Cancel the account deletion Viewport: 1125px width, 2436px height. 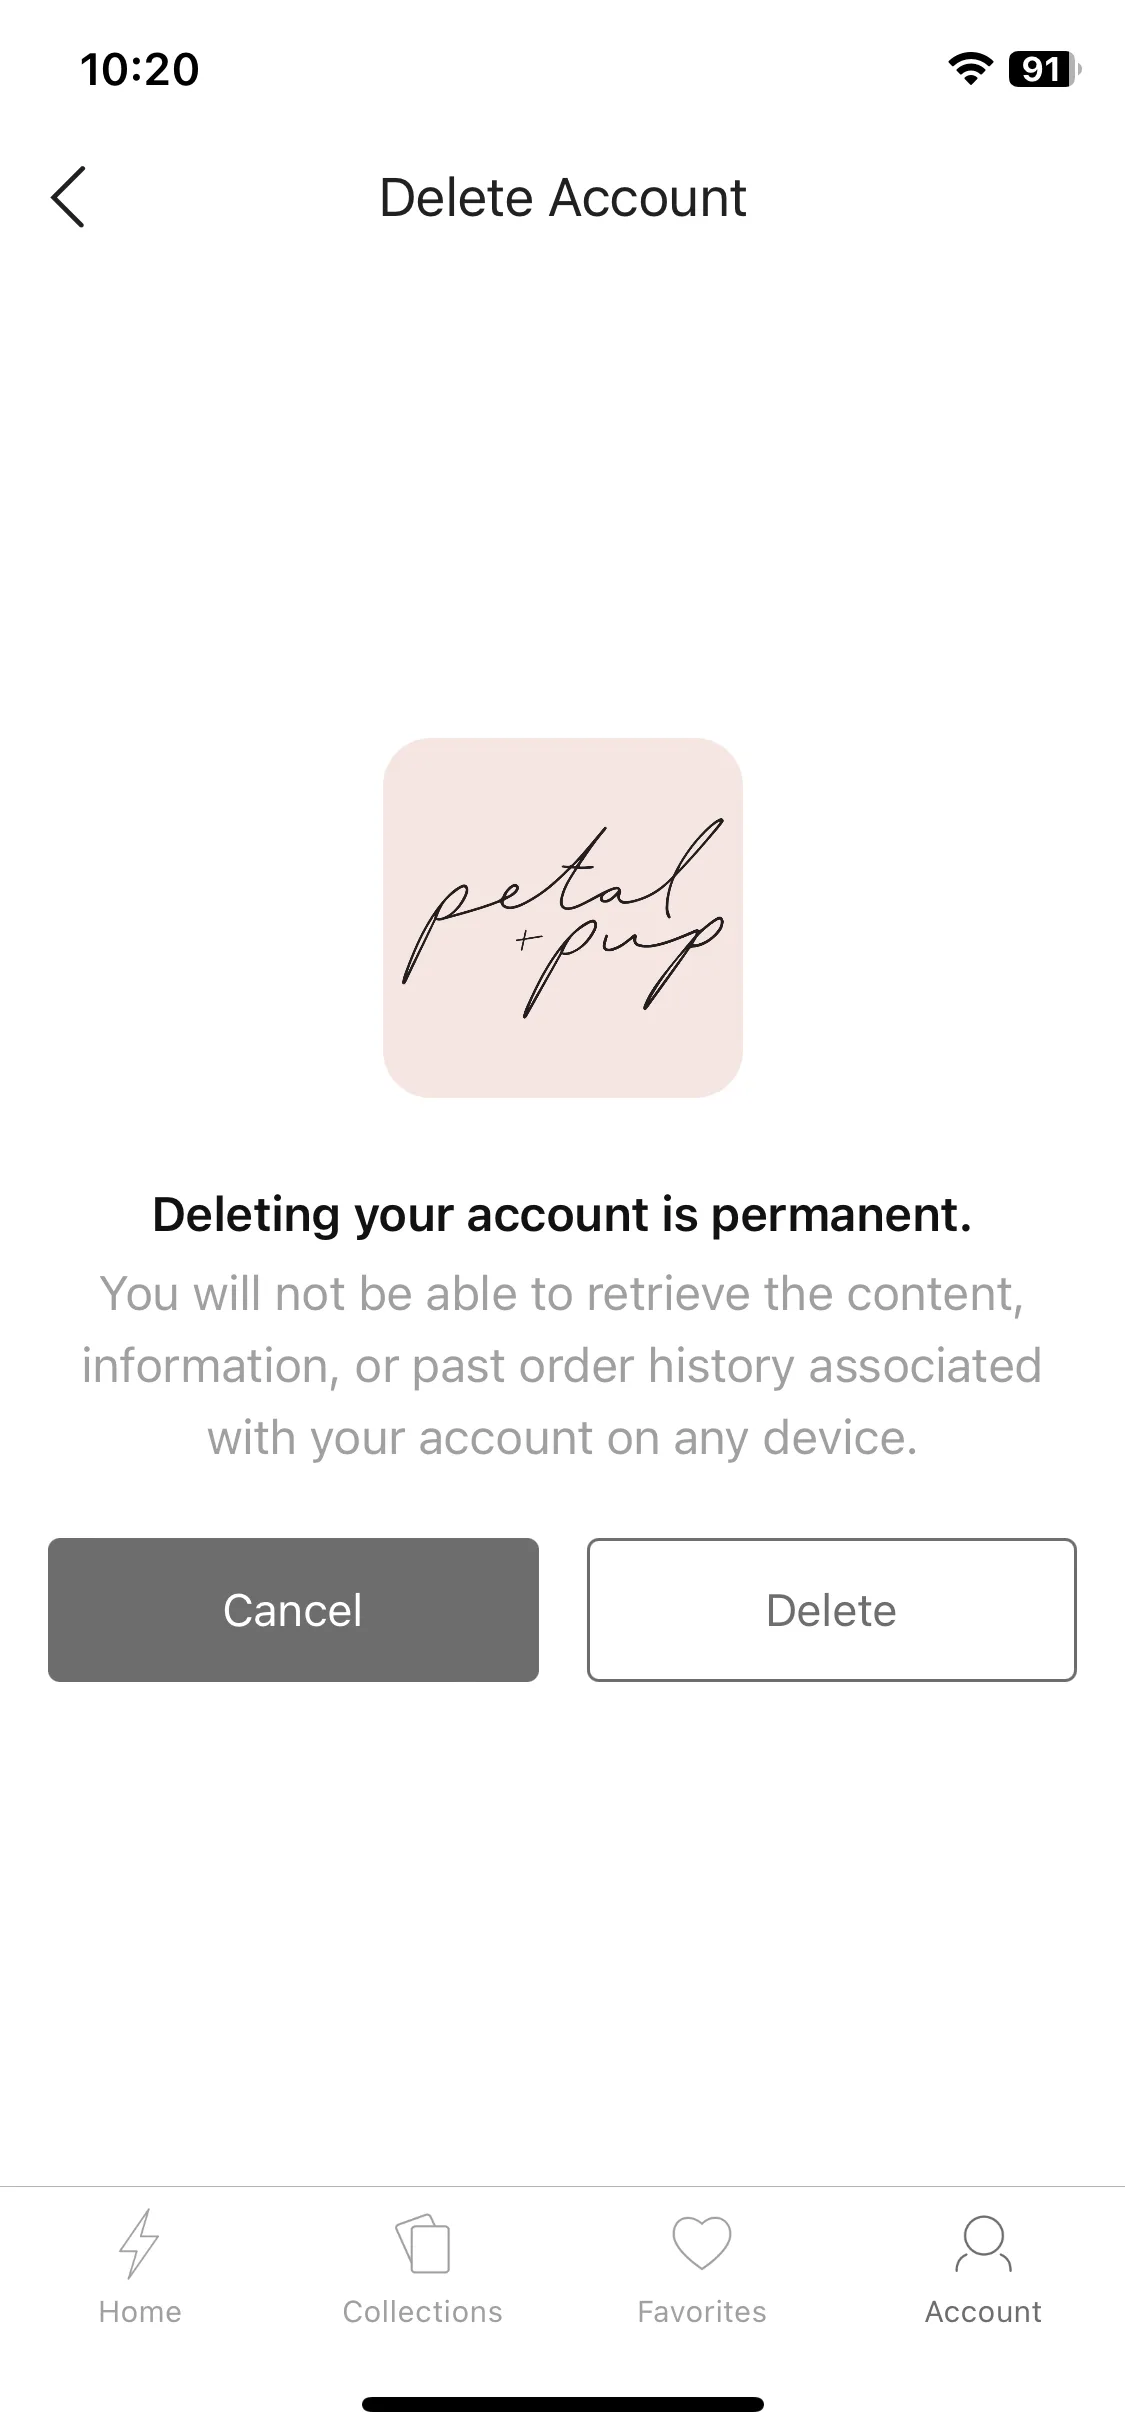[293, 1610]
